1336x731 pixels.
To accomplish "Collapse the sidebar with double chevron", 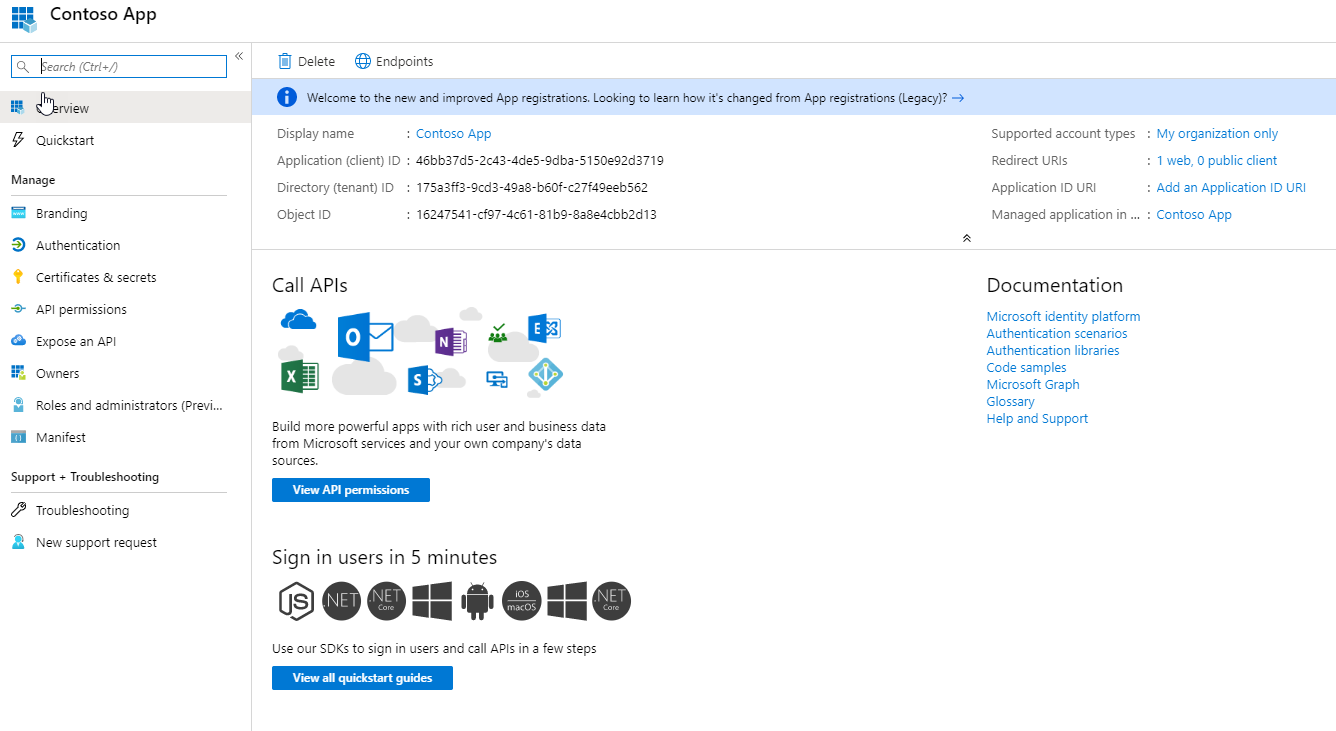I will 239,56.
